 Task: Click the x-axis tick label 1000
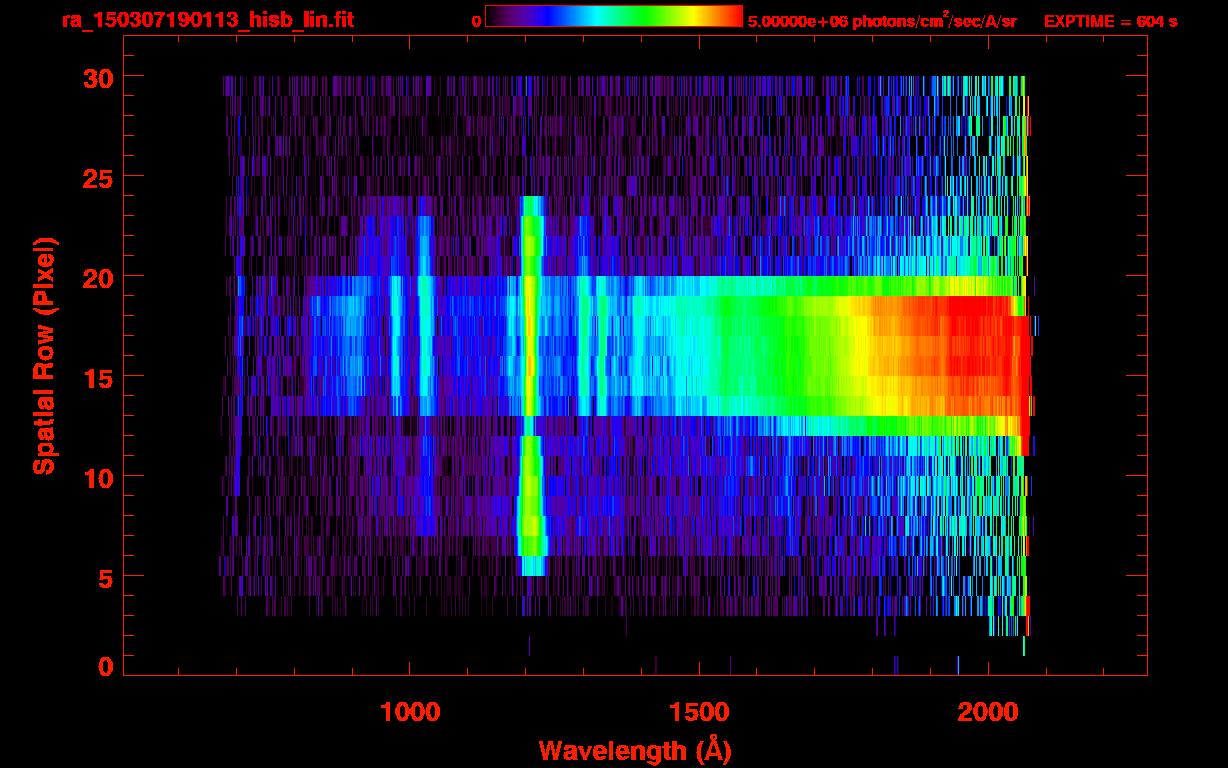(x=410, y=713)
